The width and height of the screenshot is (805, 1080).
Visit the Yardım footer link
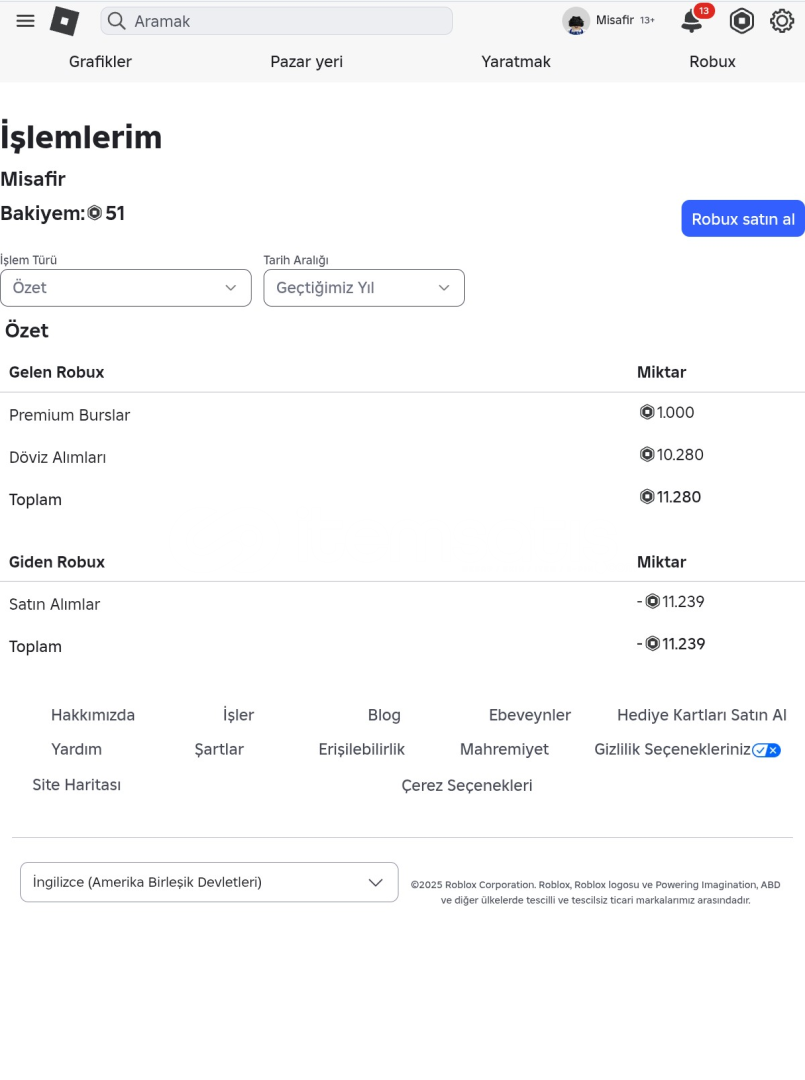[76, 749]
